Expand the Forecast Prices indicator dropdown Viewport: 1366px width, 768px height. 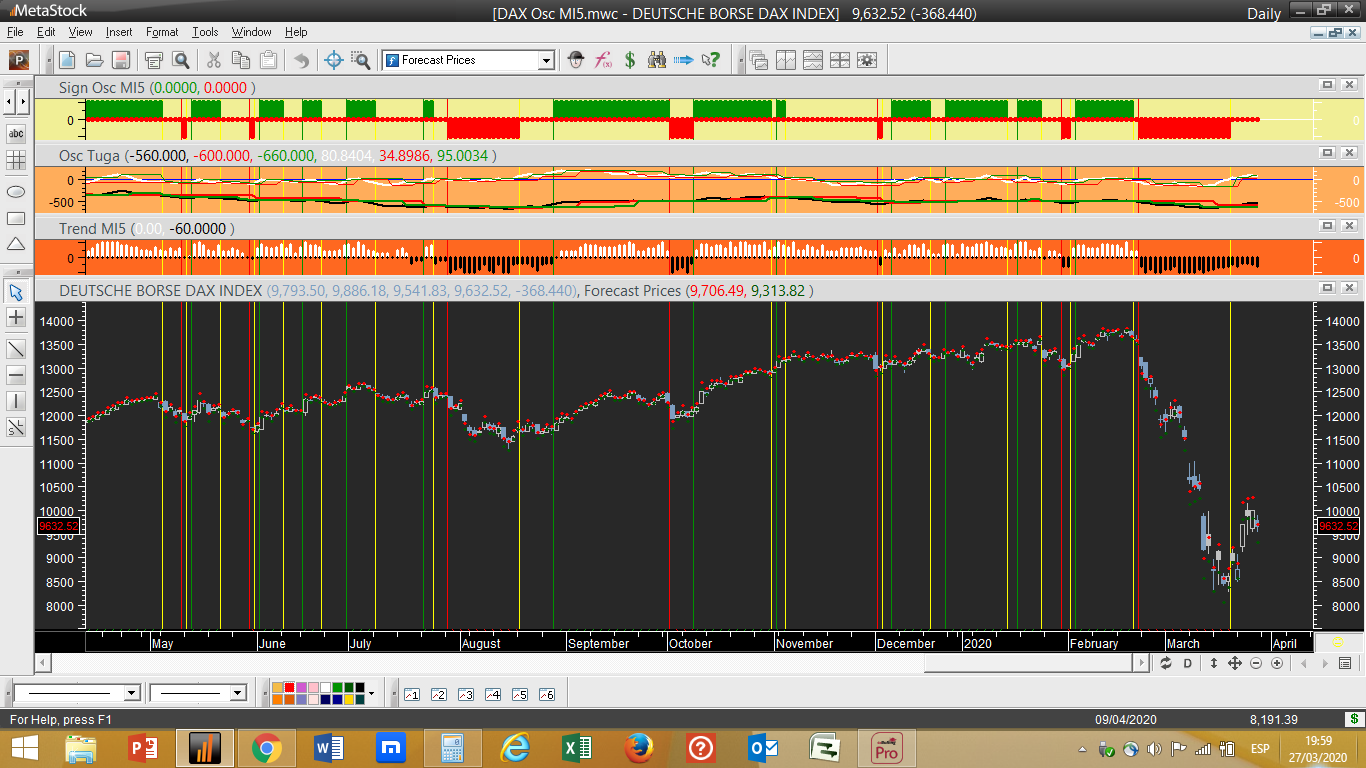546,60
